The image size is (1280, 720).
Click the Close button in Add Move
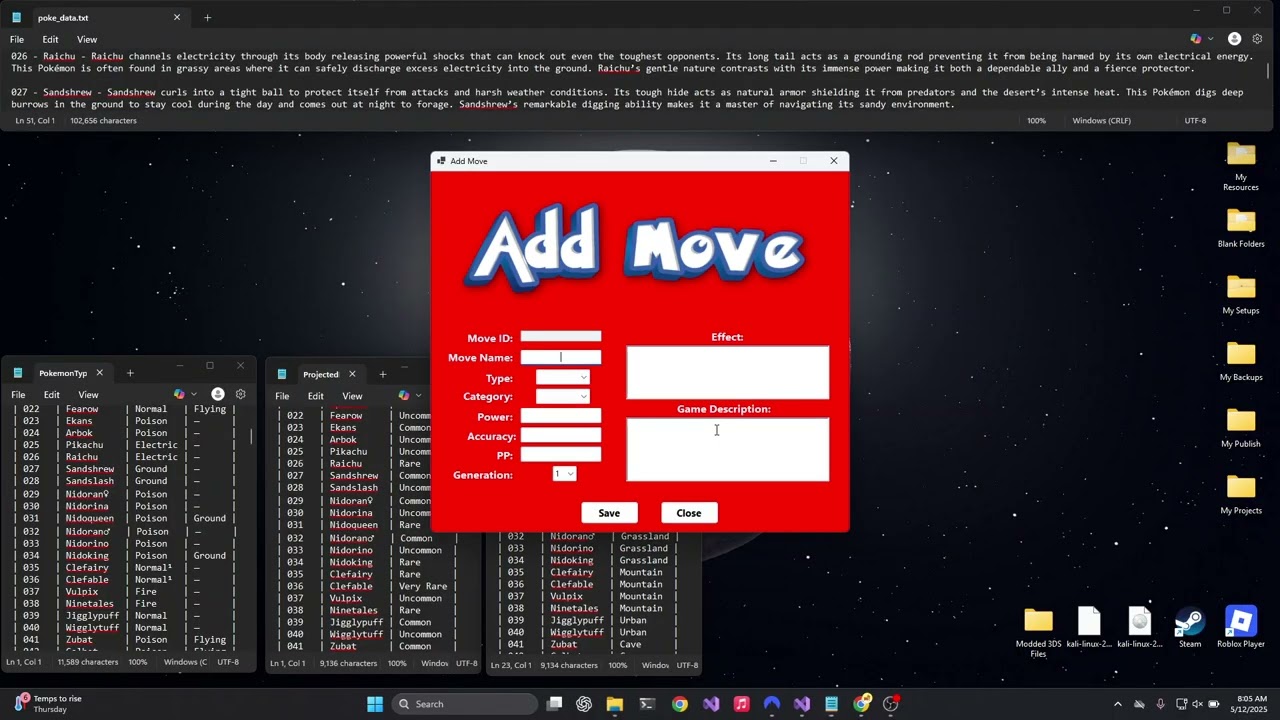(x=689, y=513)
